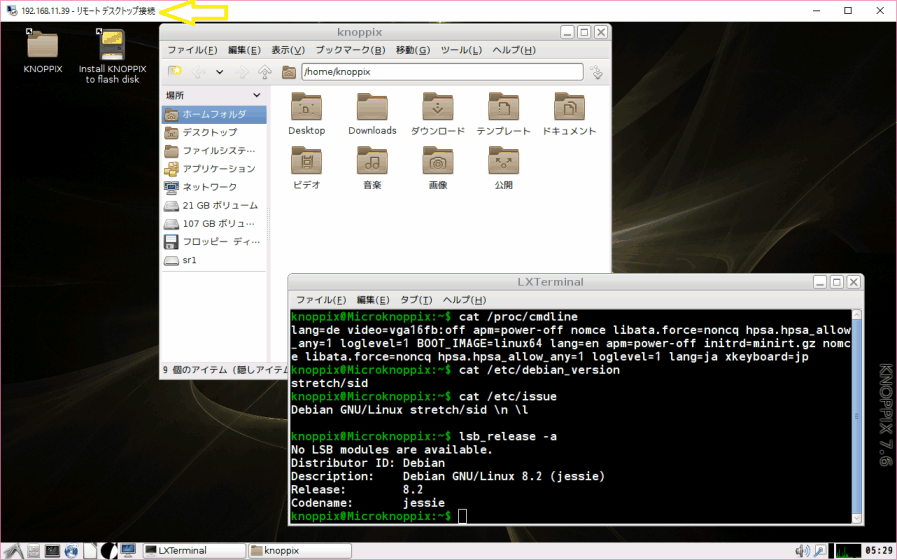Open LXTerminal タブ(T) menu
Image resolution: width=897 pixels, height=560 pixels.
point(416,300)
